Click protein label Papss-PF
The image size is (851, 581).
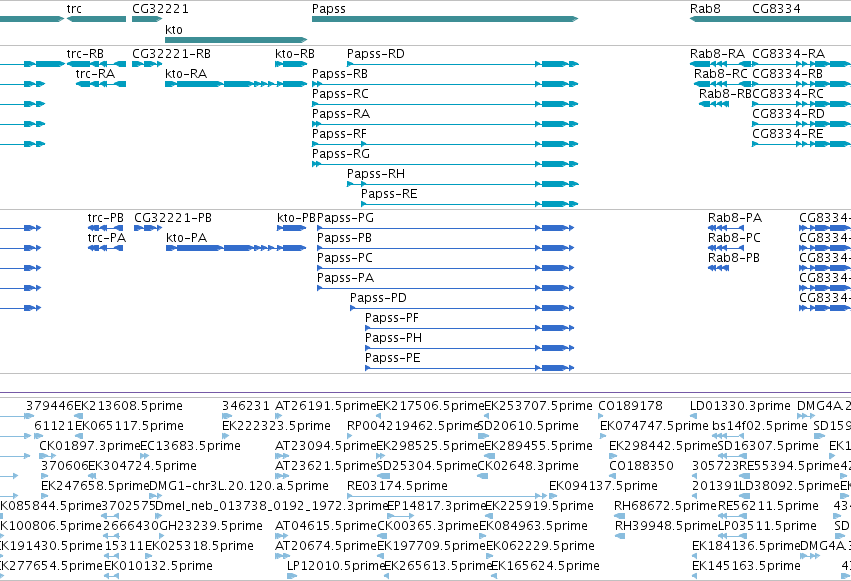point(392,318)
